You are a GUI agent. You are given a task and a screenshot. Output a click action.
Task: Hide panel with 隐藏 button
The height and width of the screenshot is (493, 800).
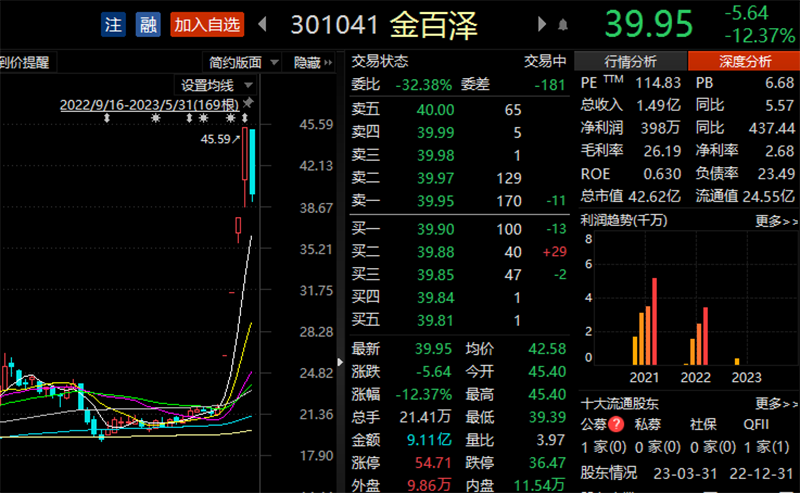[x=312, y=62]
